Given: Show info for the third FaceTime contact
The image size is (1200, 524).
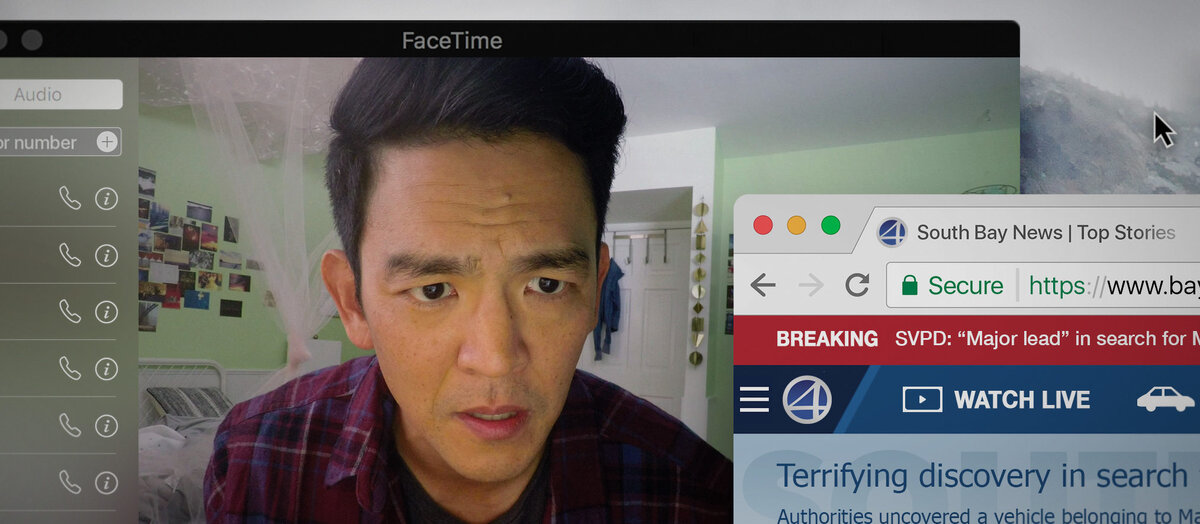Looking at the screenshot, I should (x=106, y=311).
